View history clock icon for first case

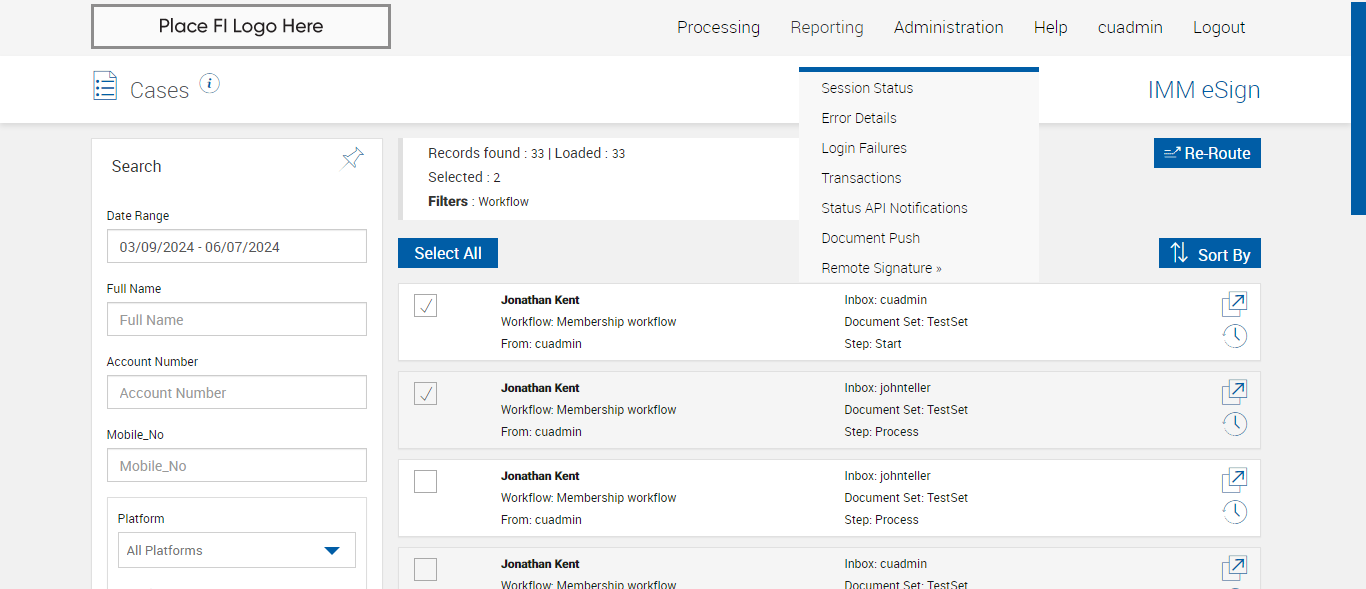coord(1234,336)
